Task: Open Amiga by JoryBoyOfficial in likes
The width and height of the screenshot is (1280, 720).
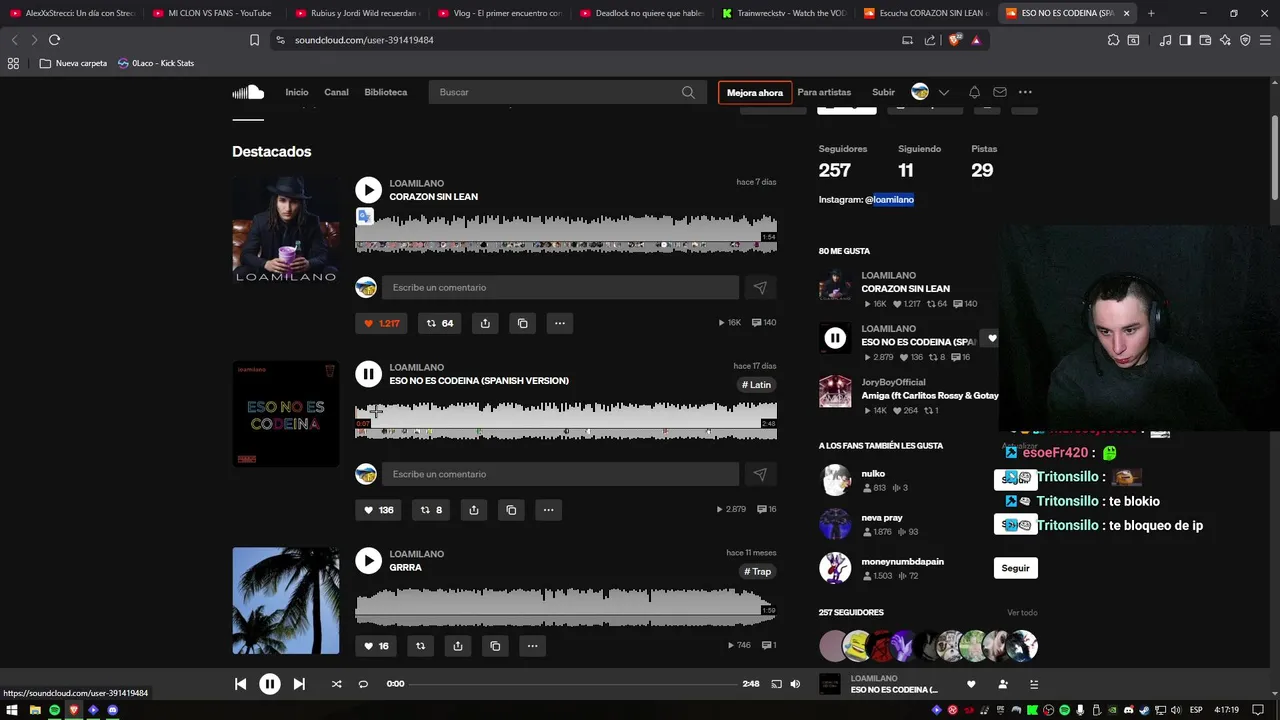Action: tap(930, 396)
